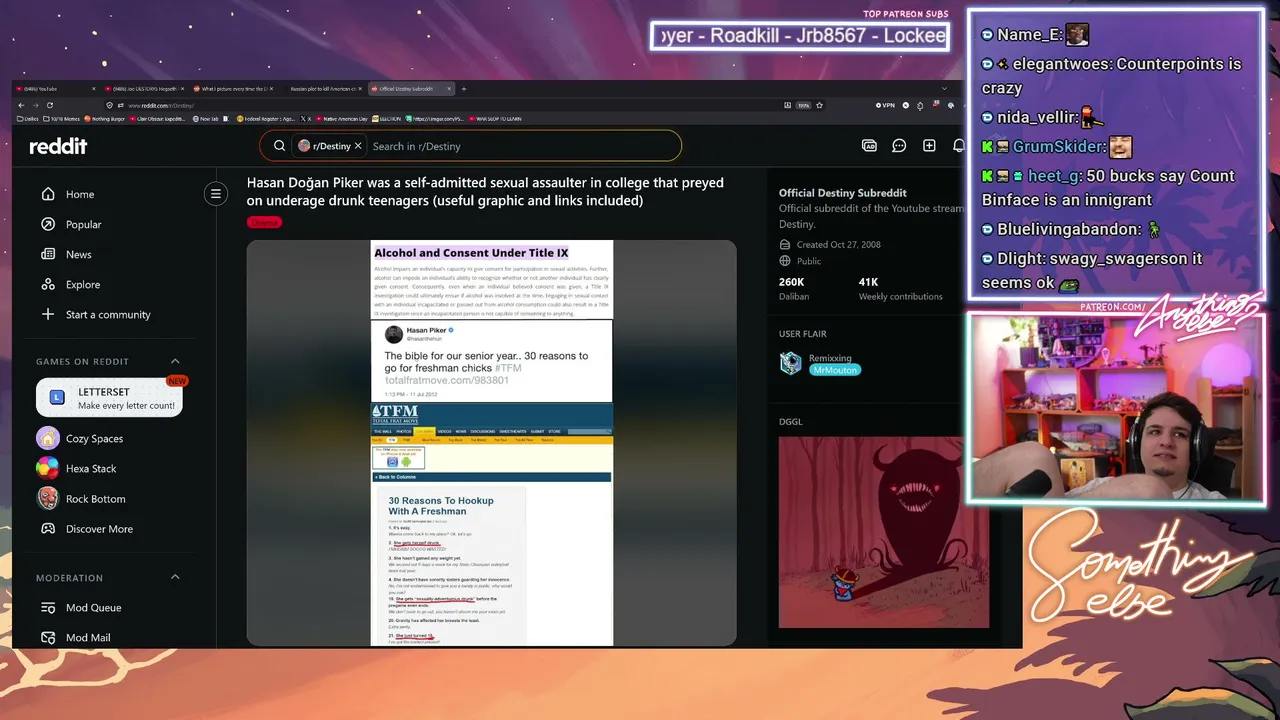This screenshot has width=1280, height=720.
Task: Collapse the left navigation sidebar
Action: point(216,194)
